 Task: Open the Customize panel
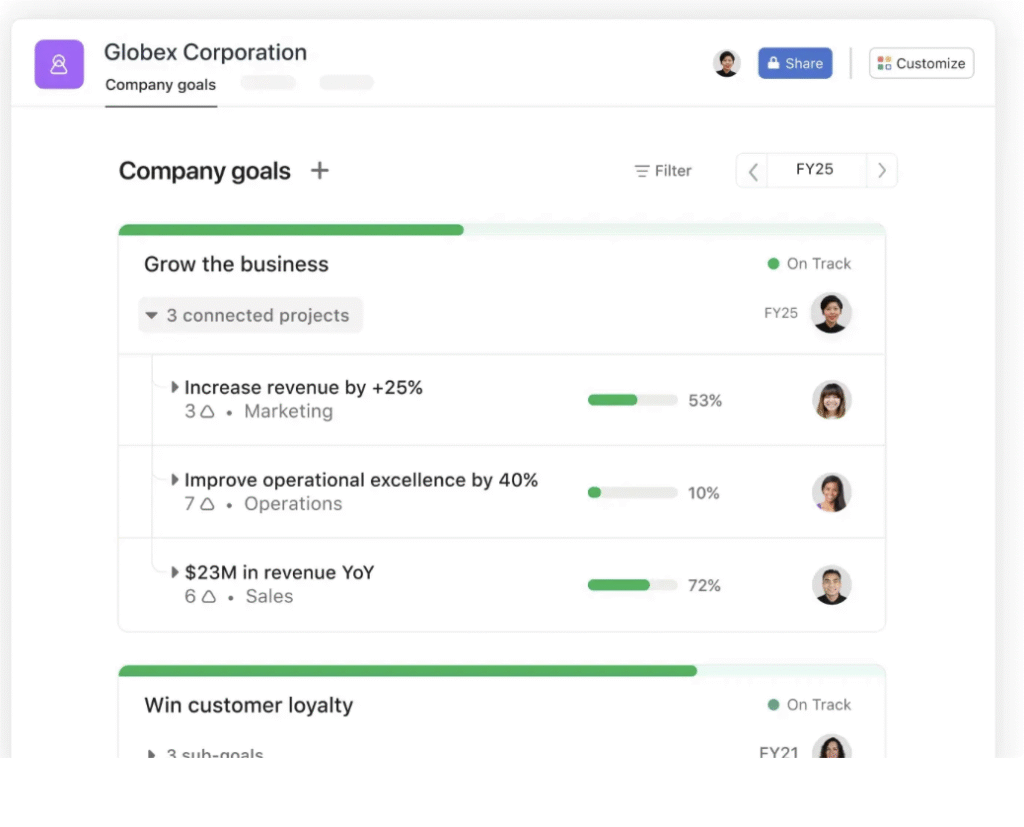(x=921, y=63)
